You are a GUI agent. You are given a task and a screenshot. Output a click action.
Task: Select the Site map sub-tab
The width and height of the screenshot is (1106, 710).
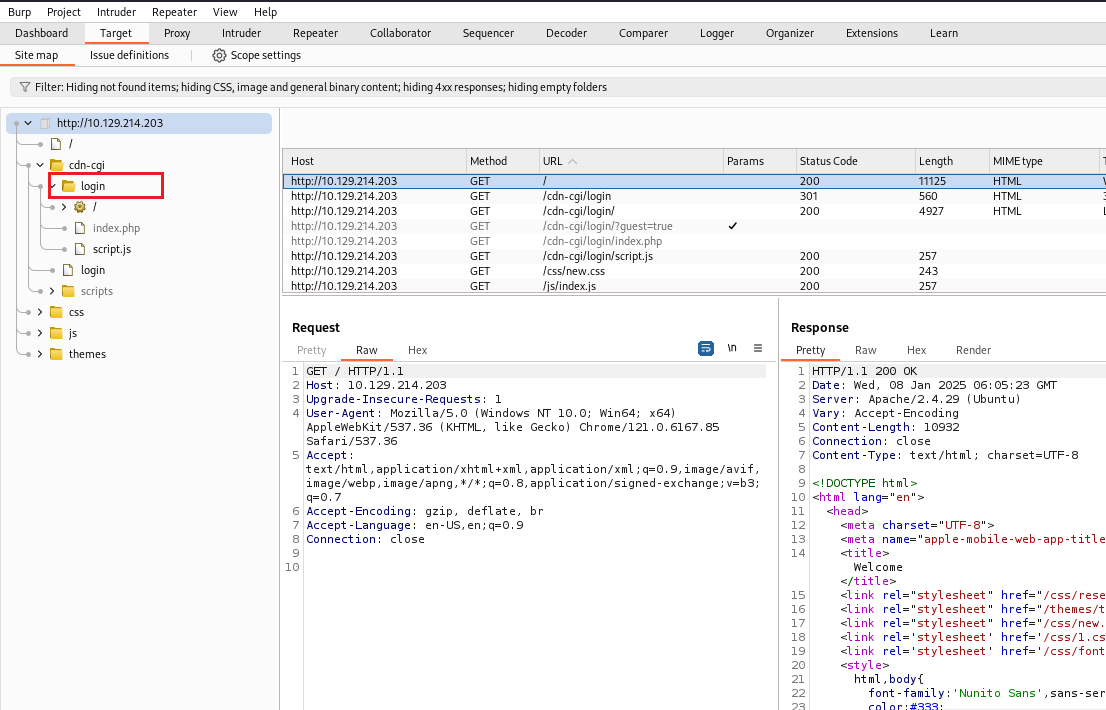(37, 55)
